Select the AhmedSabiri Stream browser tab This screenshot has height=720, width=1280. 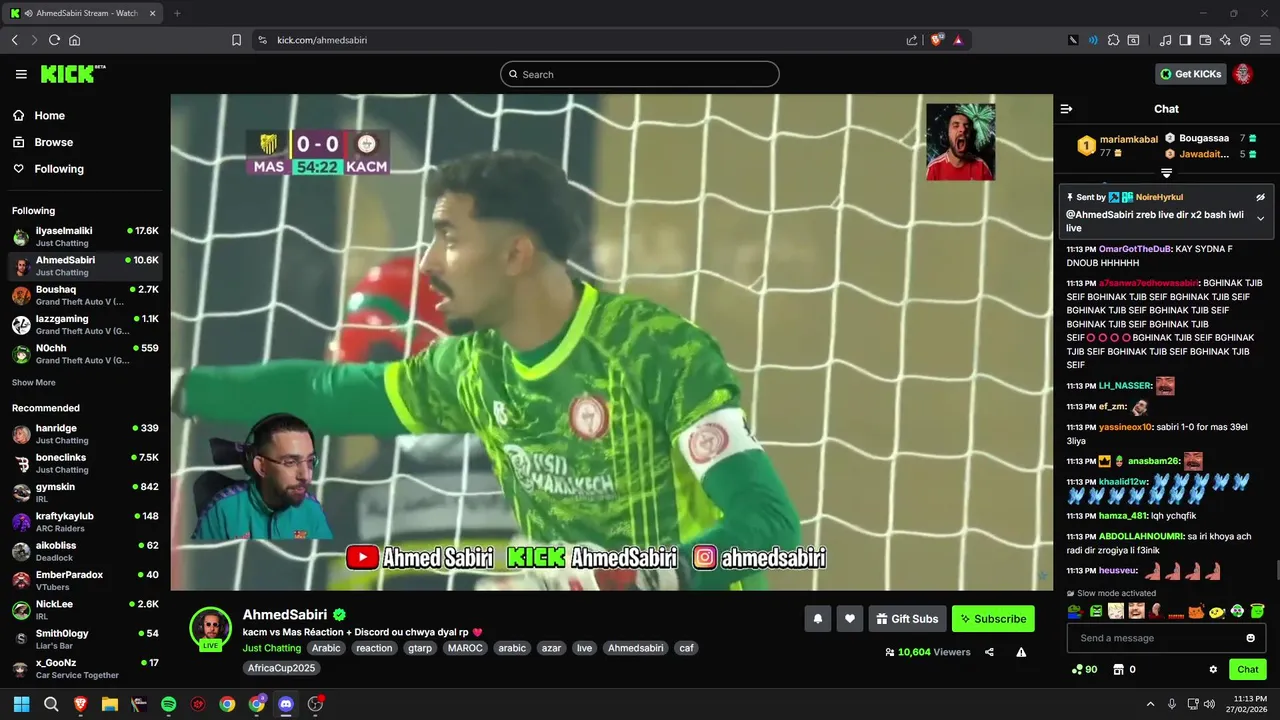(84, 13)
